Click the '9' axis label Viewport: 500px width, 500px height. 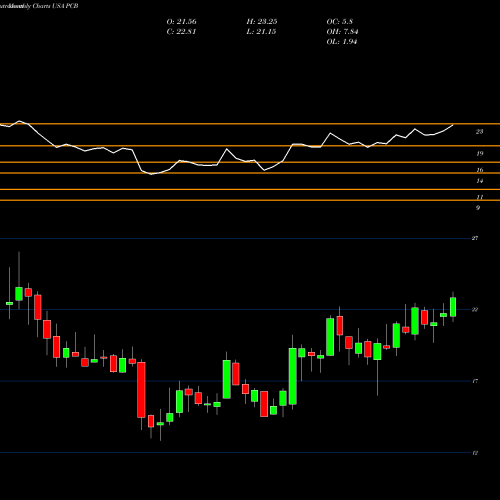[x=478, y=208]
